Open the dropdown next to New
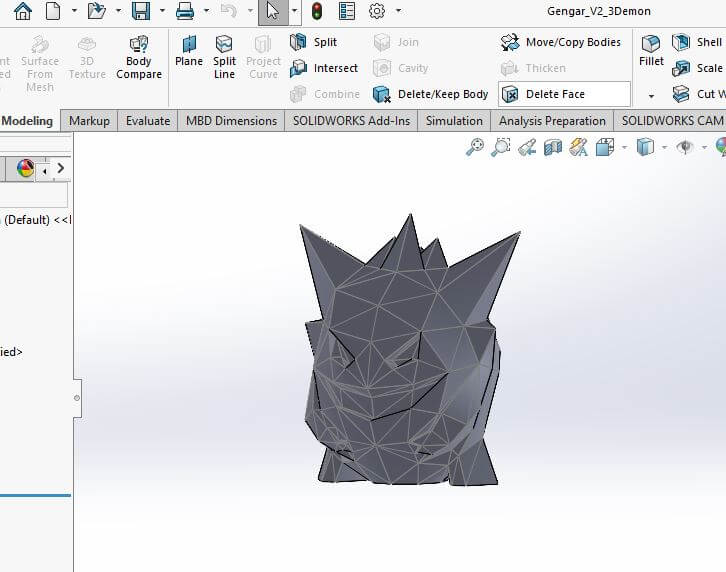Image resolution: width=726 pixels, height=572 pixels. pos(74,11)
